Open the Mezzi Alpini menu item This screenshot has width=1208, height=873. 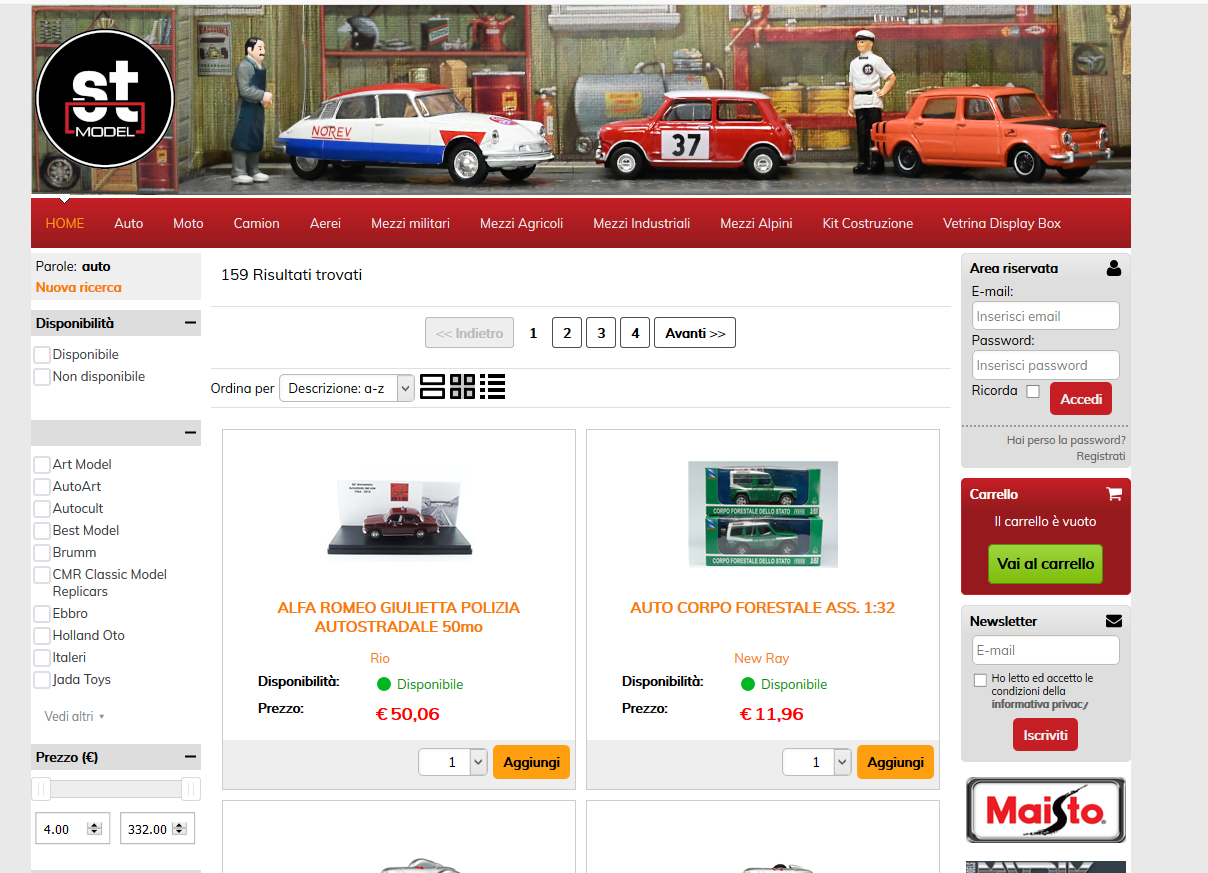[x=756, y=223]
